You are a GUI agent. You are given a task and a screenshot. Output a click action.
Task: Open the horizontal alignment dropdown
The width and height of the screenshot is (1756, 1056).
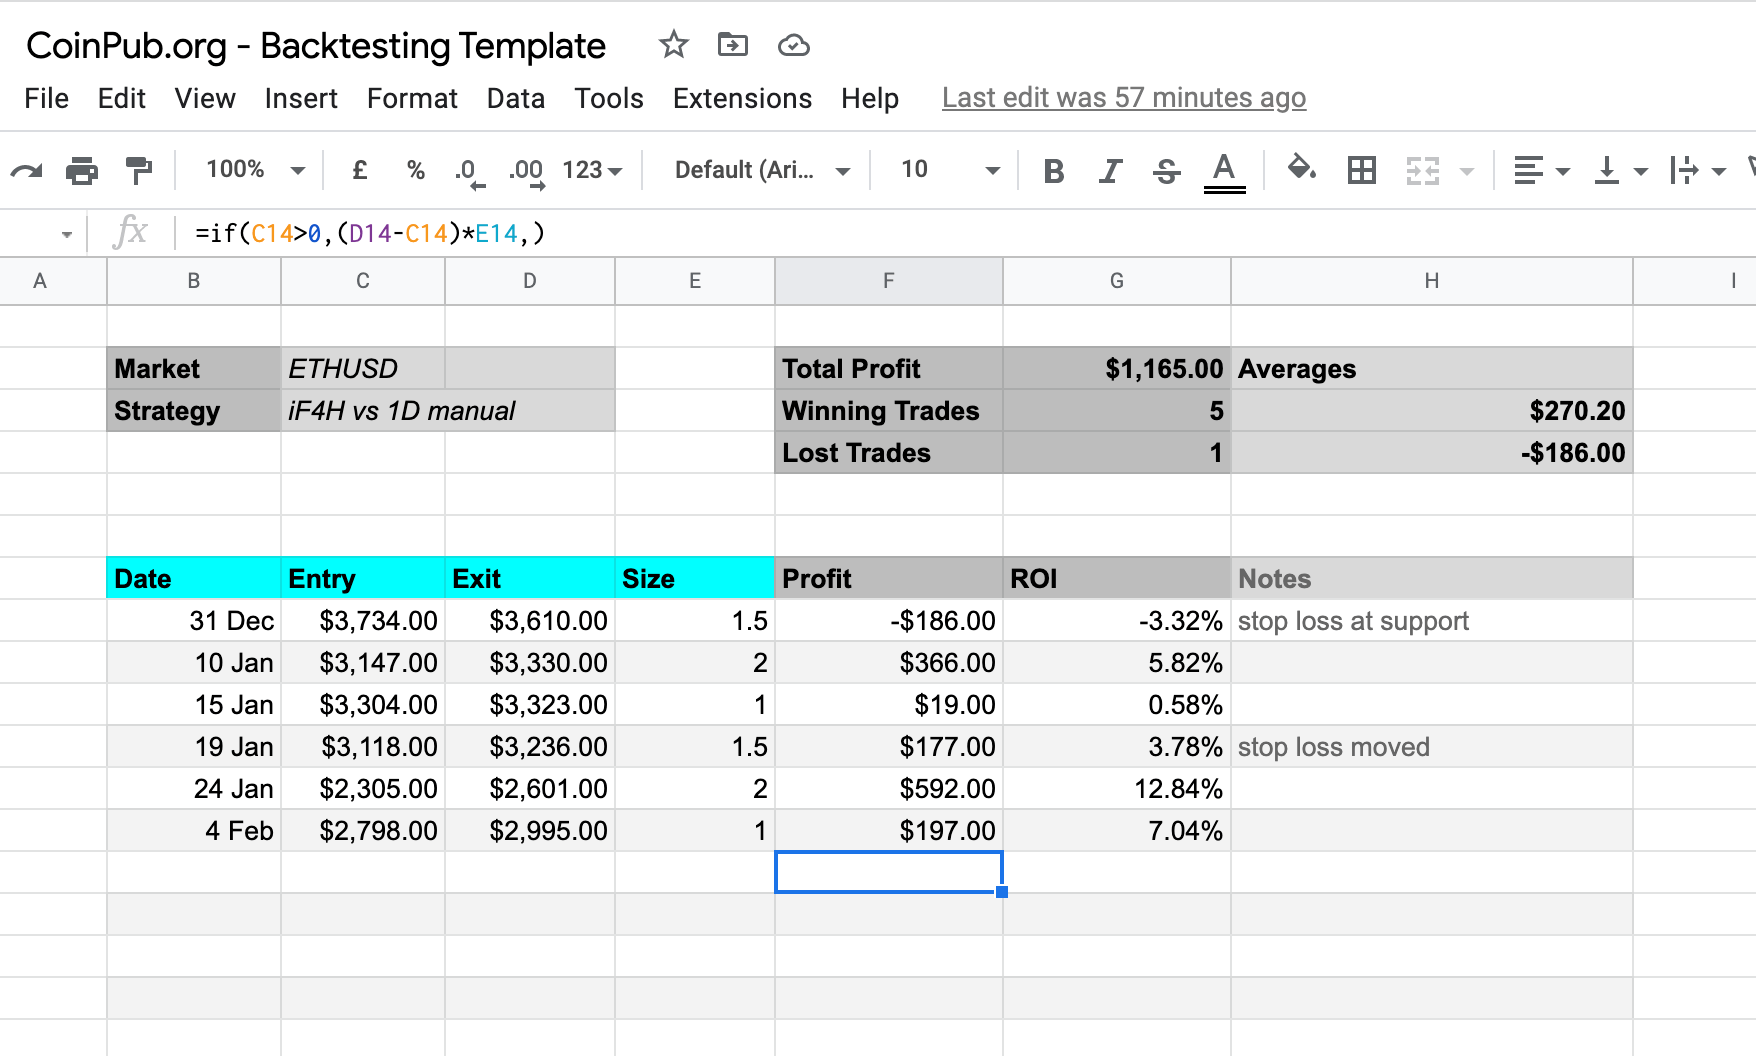pos(1540,170)
